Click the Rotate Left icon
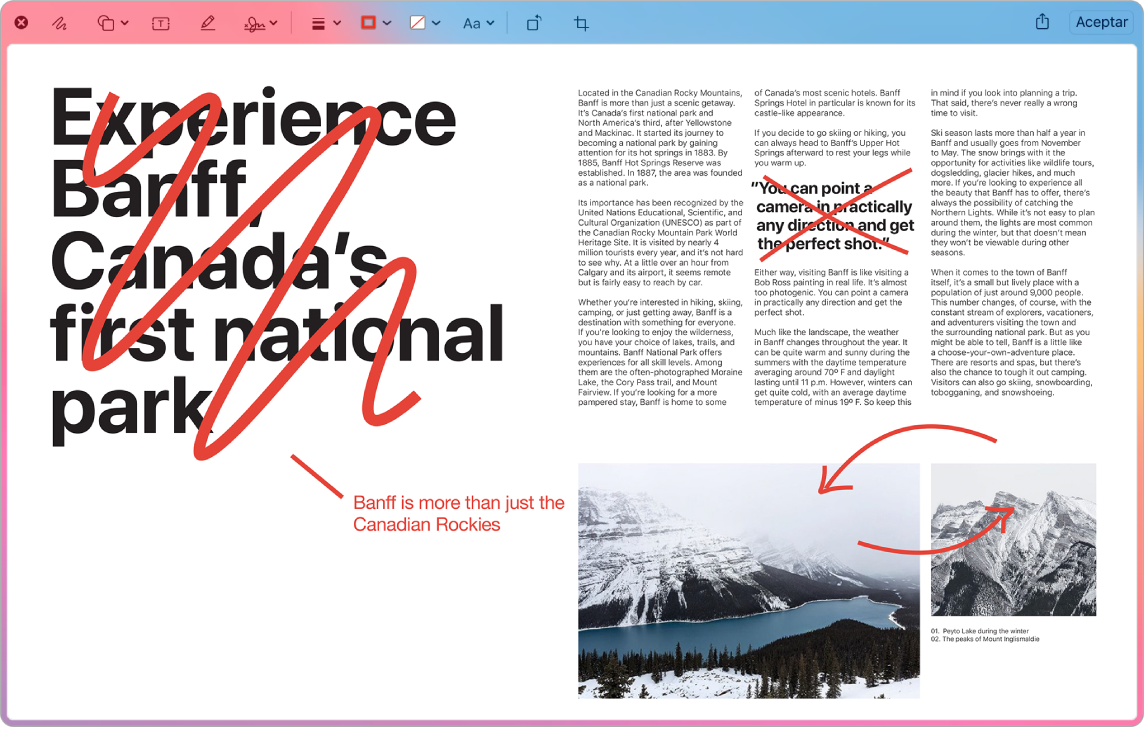Screen dimensions: 1144x729 533,22
